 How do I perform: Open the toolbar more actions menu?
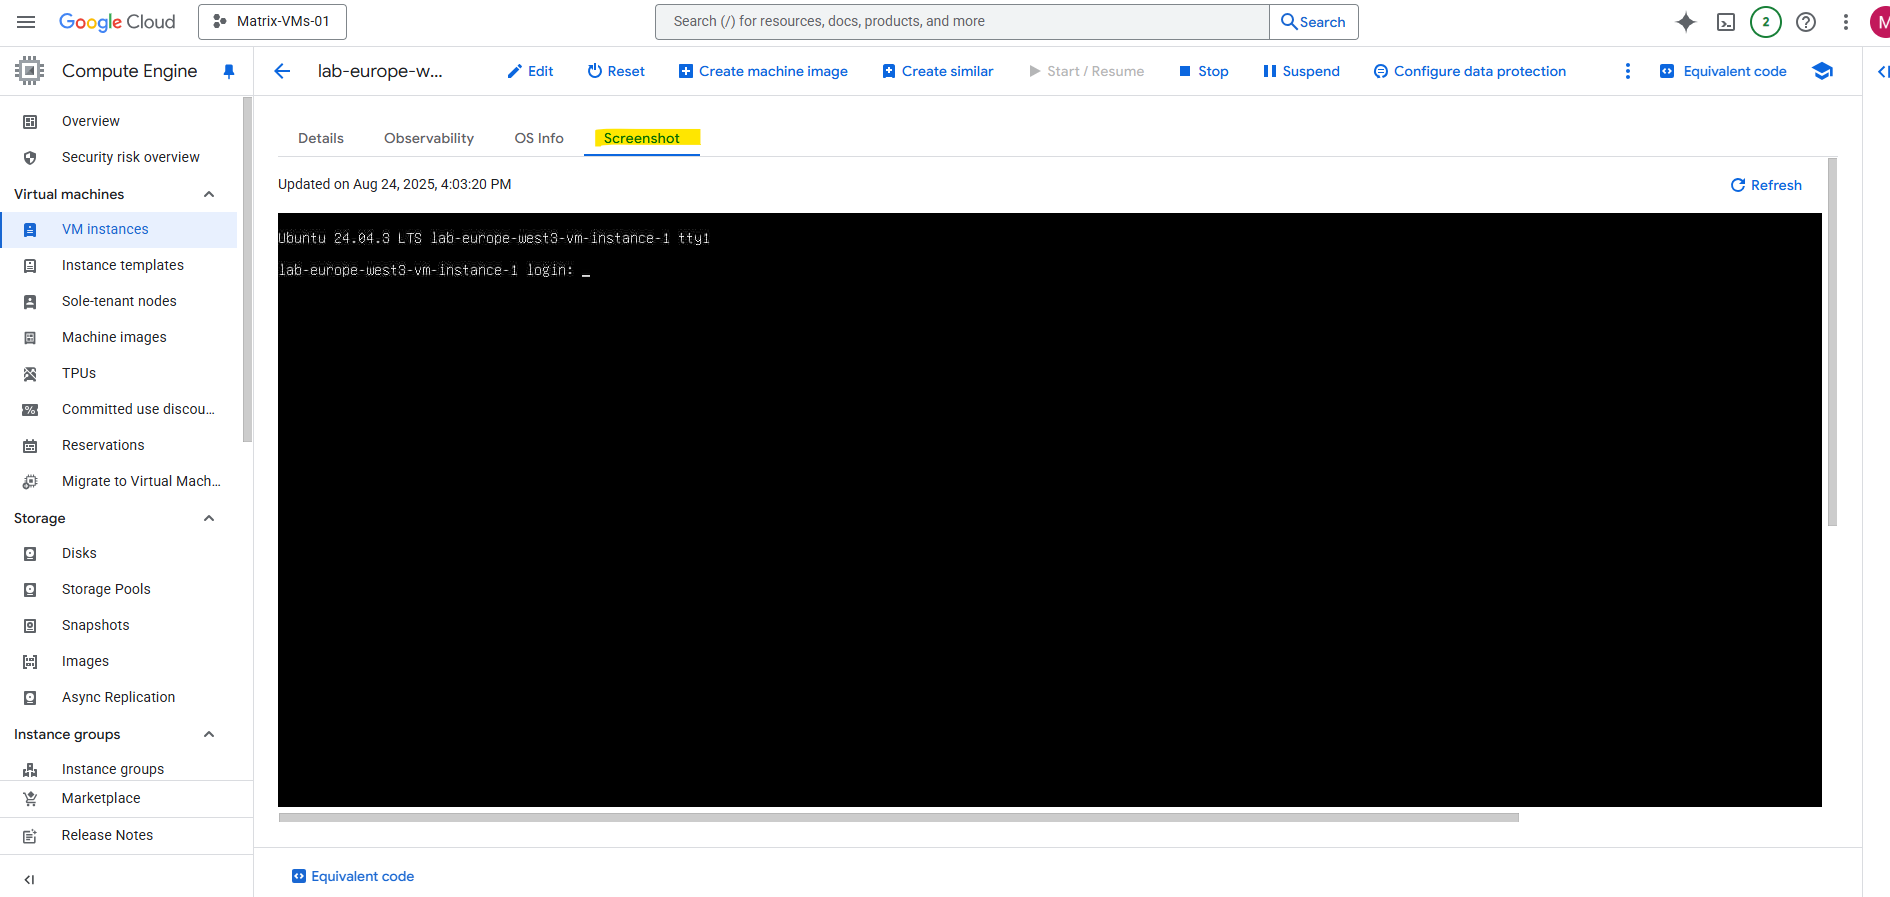click(x=1628, y=71)
